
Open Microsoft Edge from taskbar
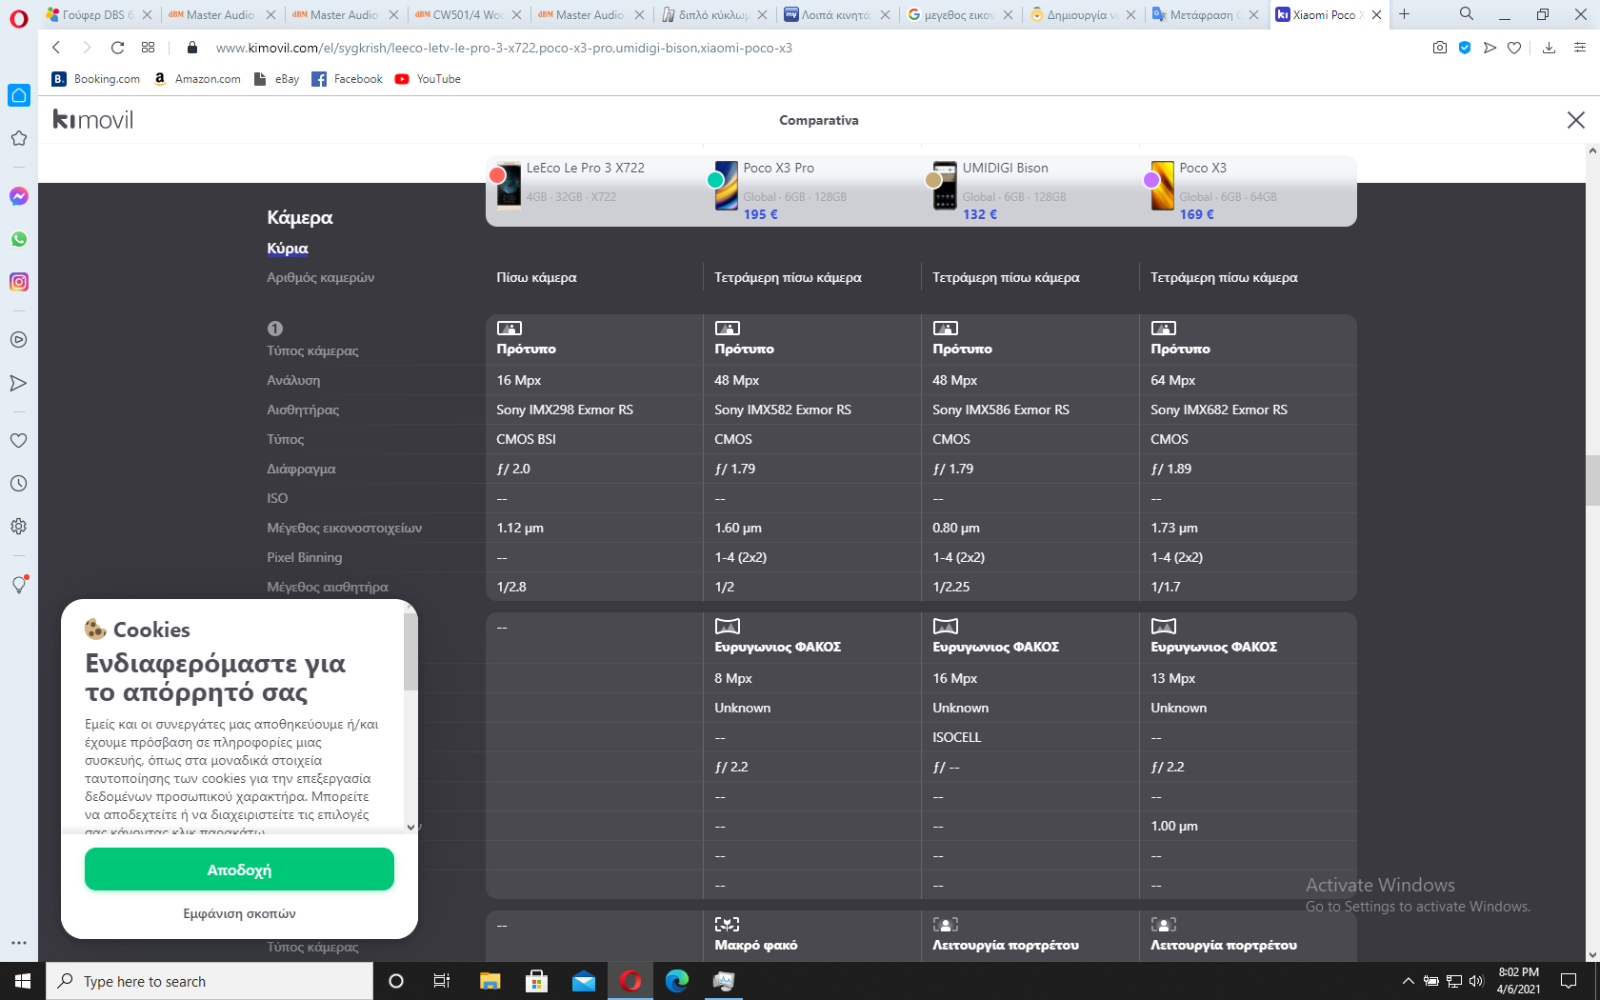[677, 981]
